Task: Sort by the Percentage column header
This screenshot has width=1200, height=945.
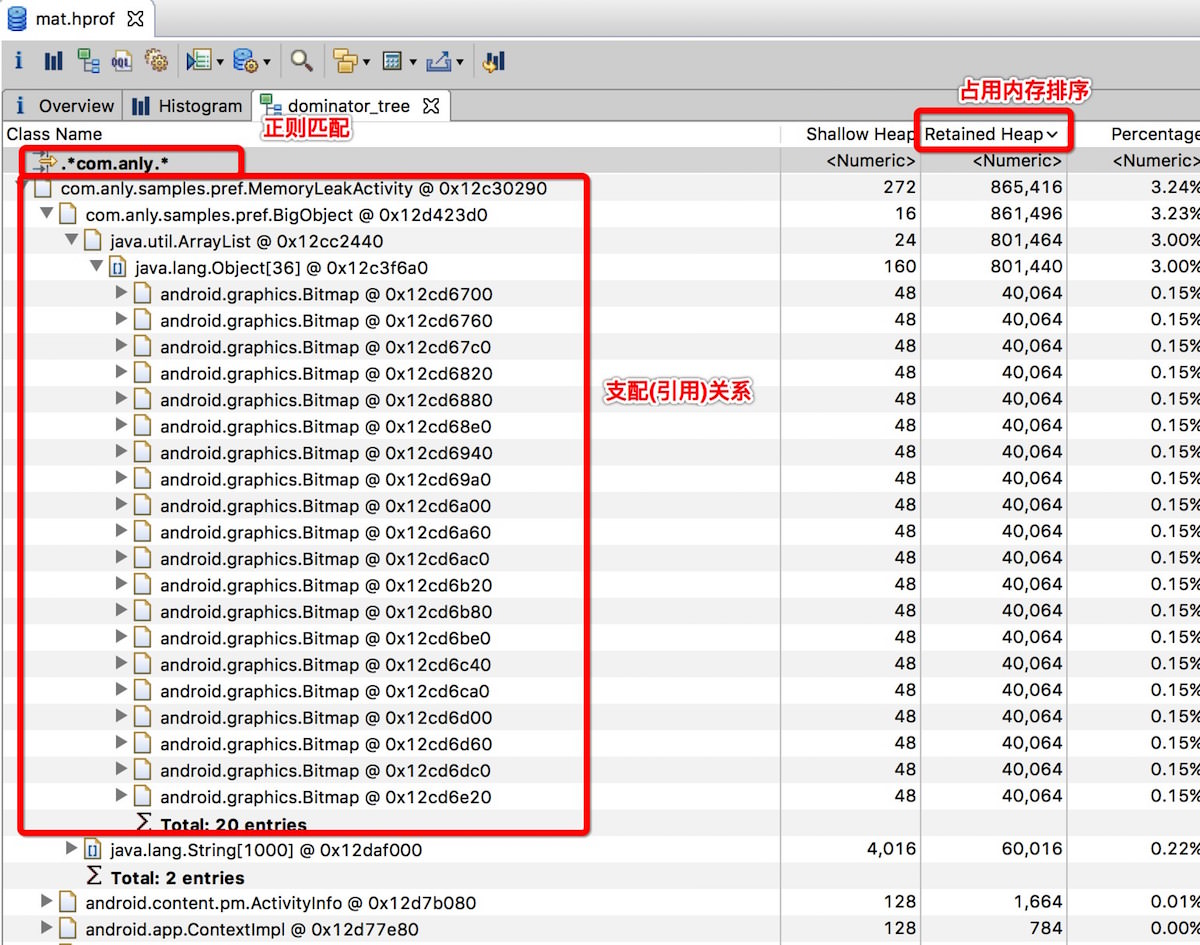Action: [1134, 134]
